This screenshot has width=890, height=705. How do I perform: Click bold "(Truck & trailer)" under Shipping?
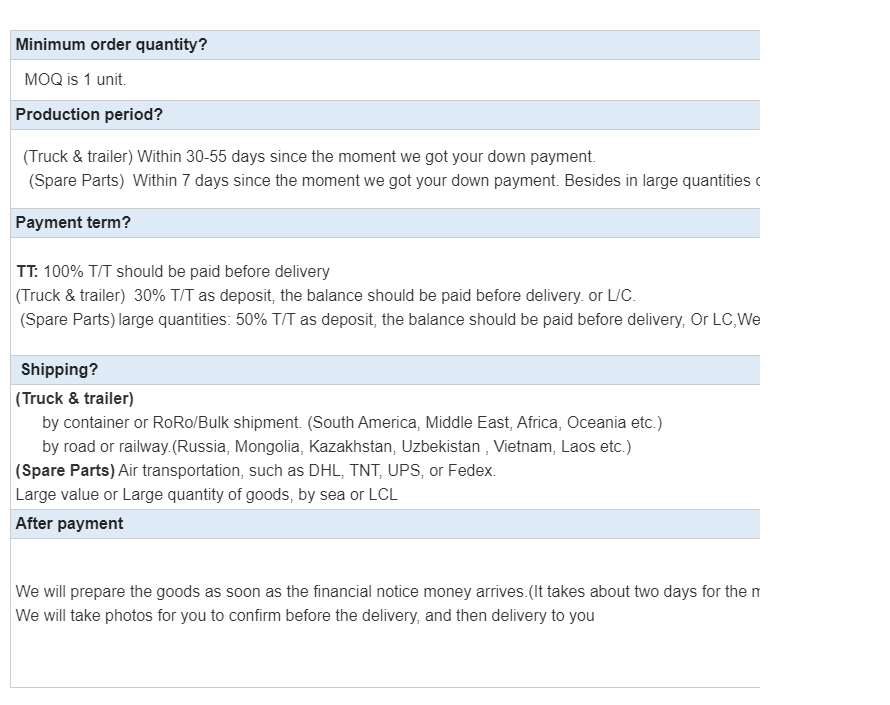75,399
